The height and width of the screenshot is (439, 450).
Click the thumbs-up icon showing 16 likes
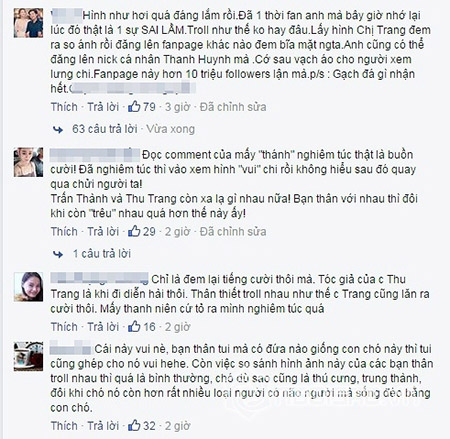[x=134, y=326]
